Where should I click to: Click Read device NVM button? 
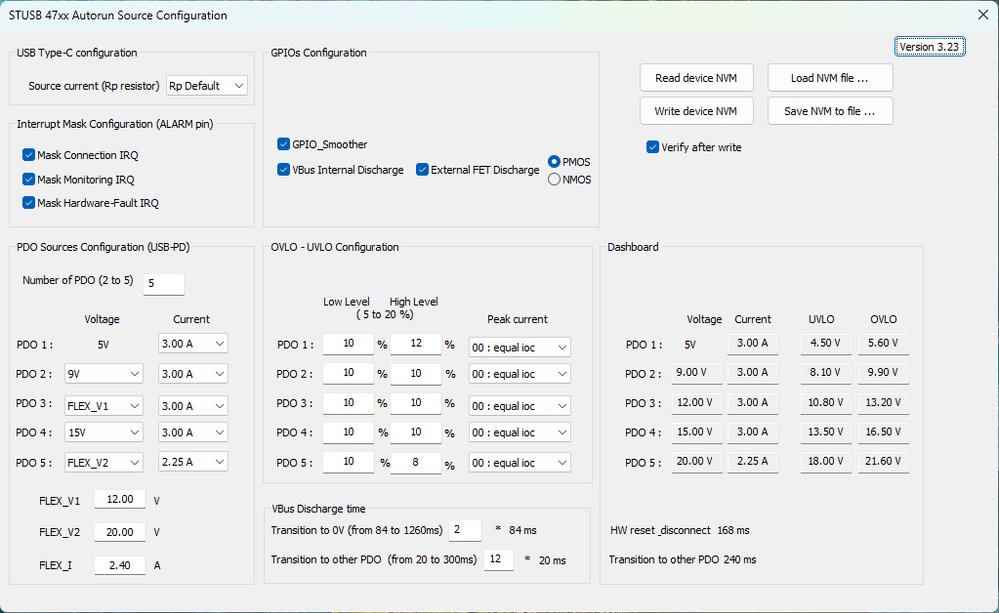tap(695, 78)
